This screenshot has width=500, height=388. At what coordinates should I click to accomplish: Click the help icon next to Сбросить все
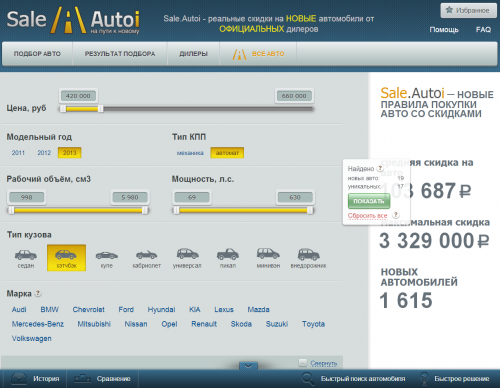point(396,215)
